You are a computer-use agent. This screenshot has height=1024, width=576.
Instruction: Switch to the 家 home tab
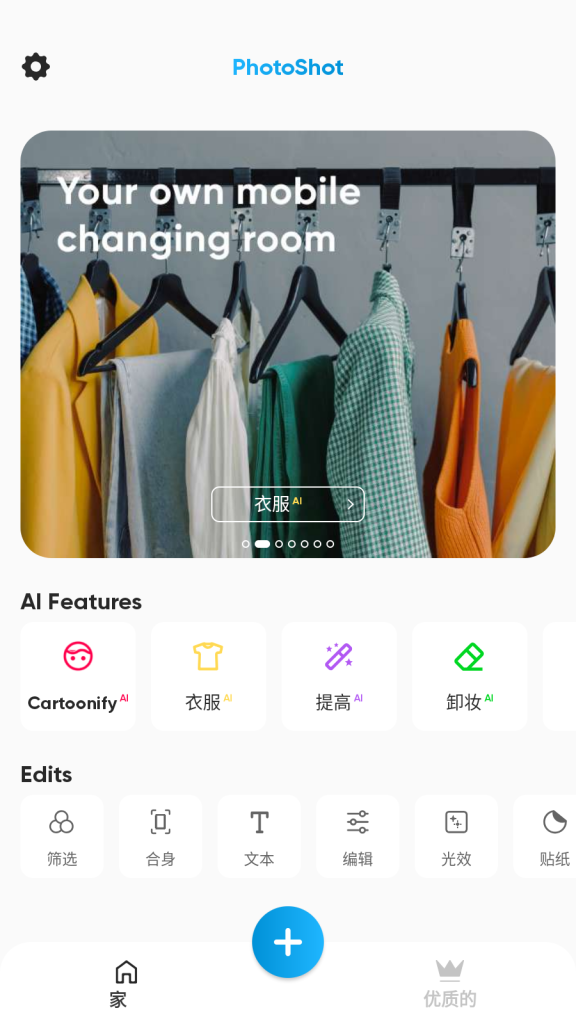(x=126, y=984)
